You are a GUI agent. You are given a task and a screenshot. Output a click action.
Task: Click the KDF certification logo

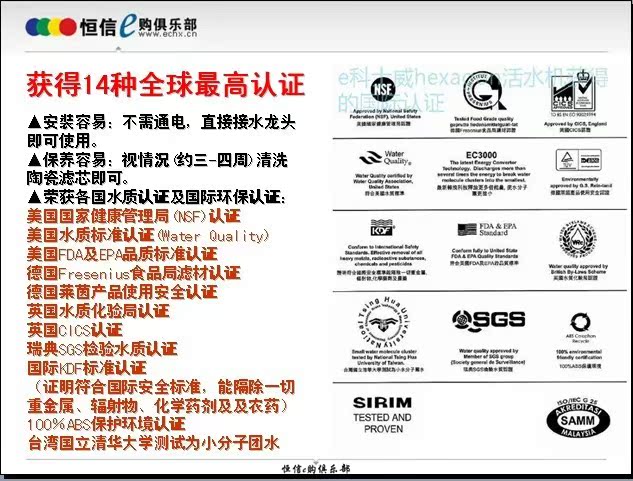(382, 228)
